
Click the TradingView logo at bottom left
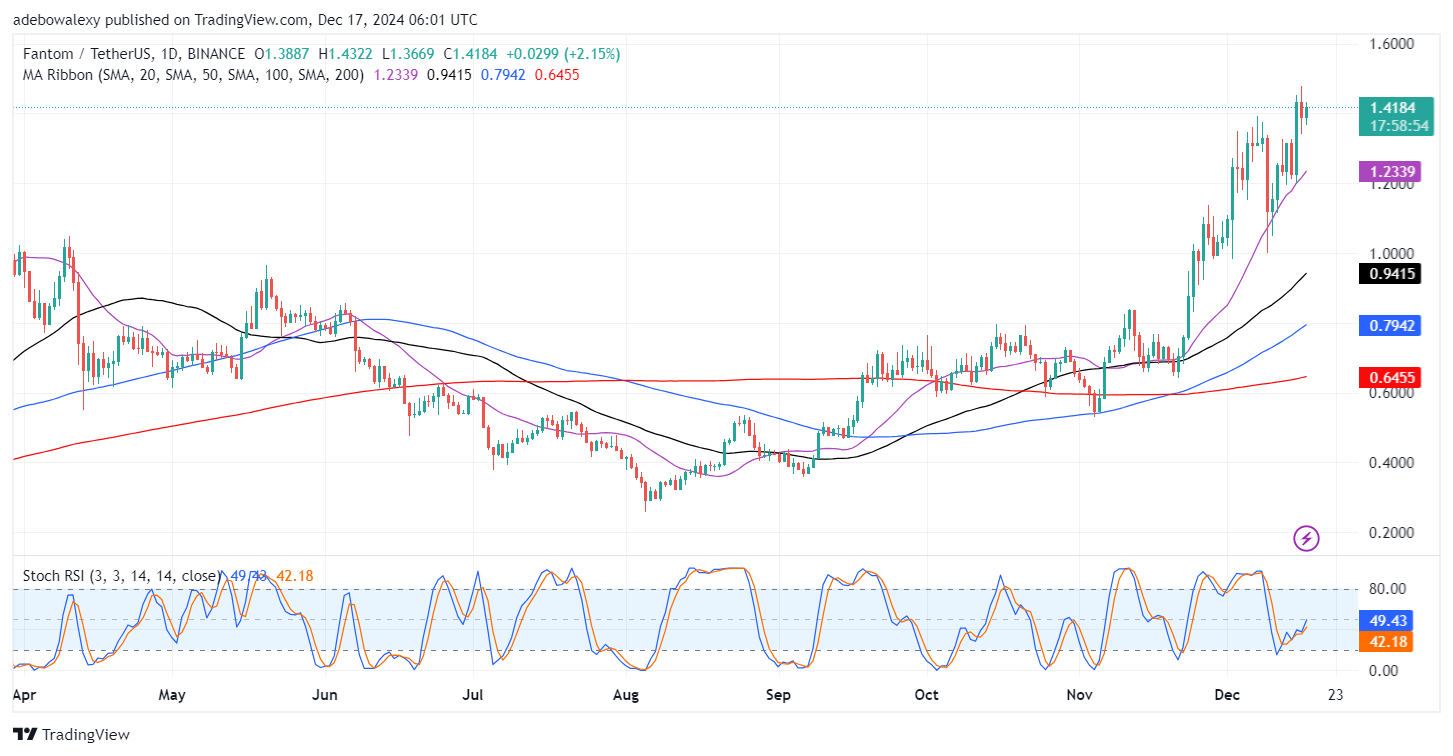pos(71,734)
